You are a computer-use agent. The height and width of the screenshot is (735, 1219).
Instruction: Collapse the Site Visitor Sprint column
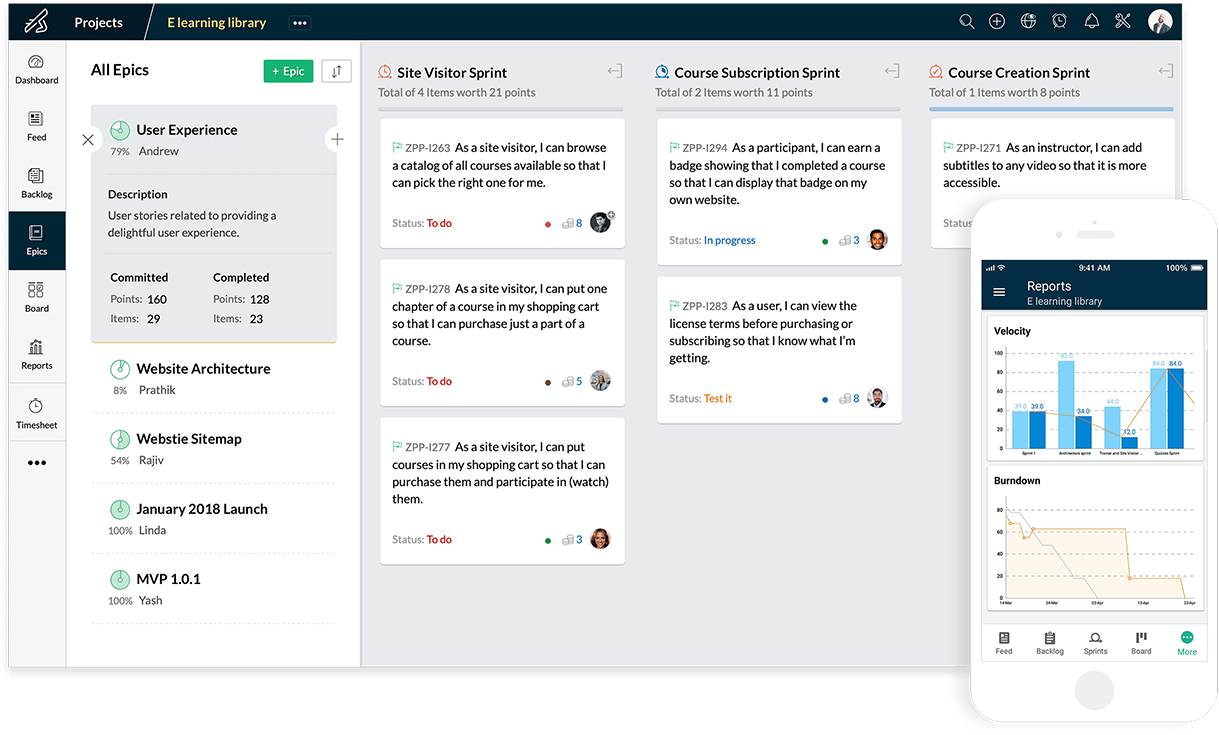(615, 71)
